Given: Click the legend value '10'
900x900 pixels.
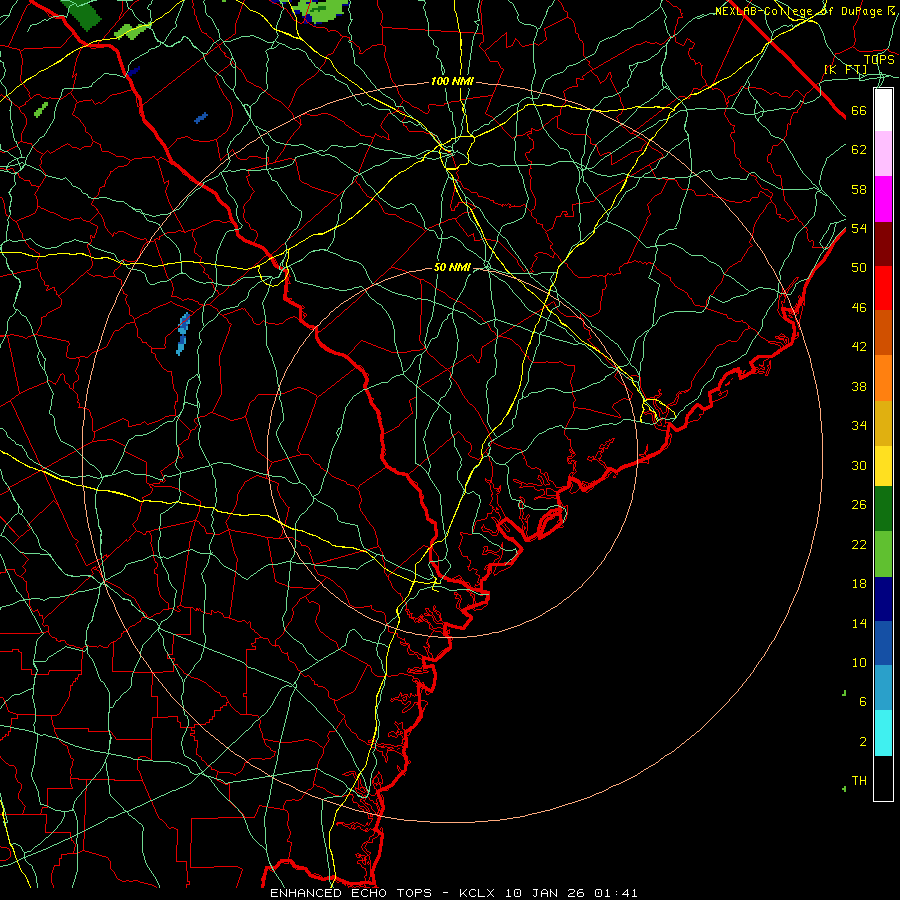Looking at the screenshot, I should [859, 663].
